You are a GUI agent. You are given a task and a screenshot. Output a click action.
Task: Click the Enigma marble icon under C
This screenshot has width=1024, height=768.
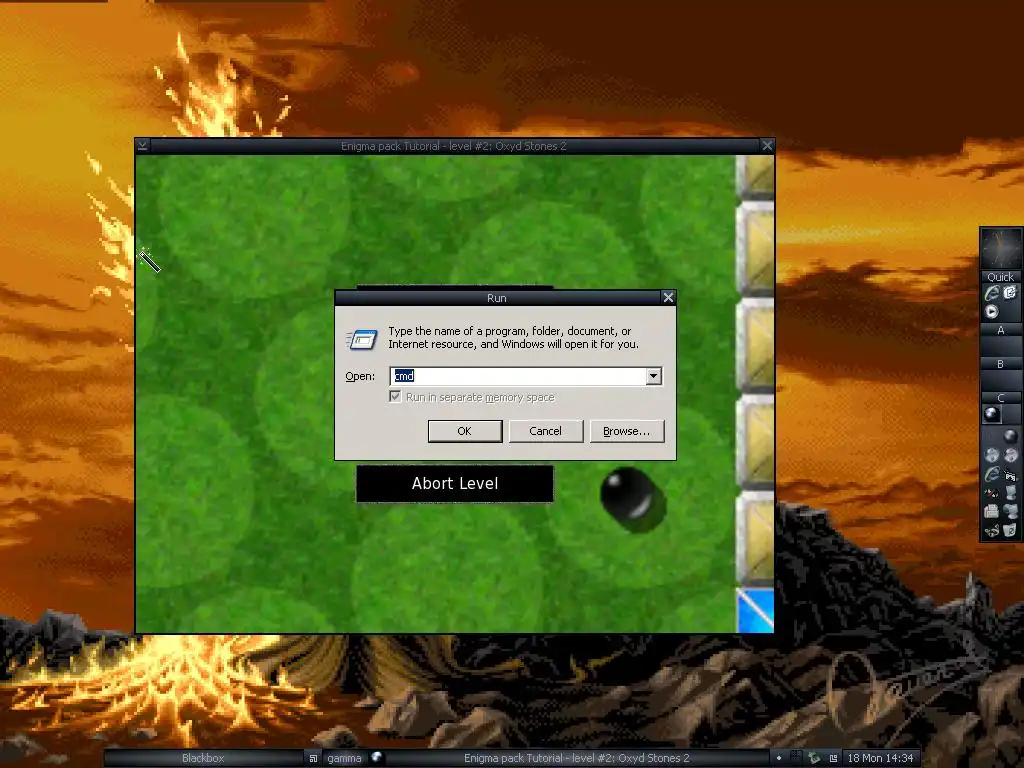pyautogui.click(x=991, y=413)
